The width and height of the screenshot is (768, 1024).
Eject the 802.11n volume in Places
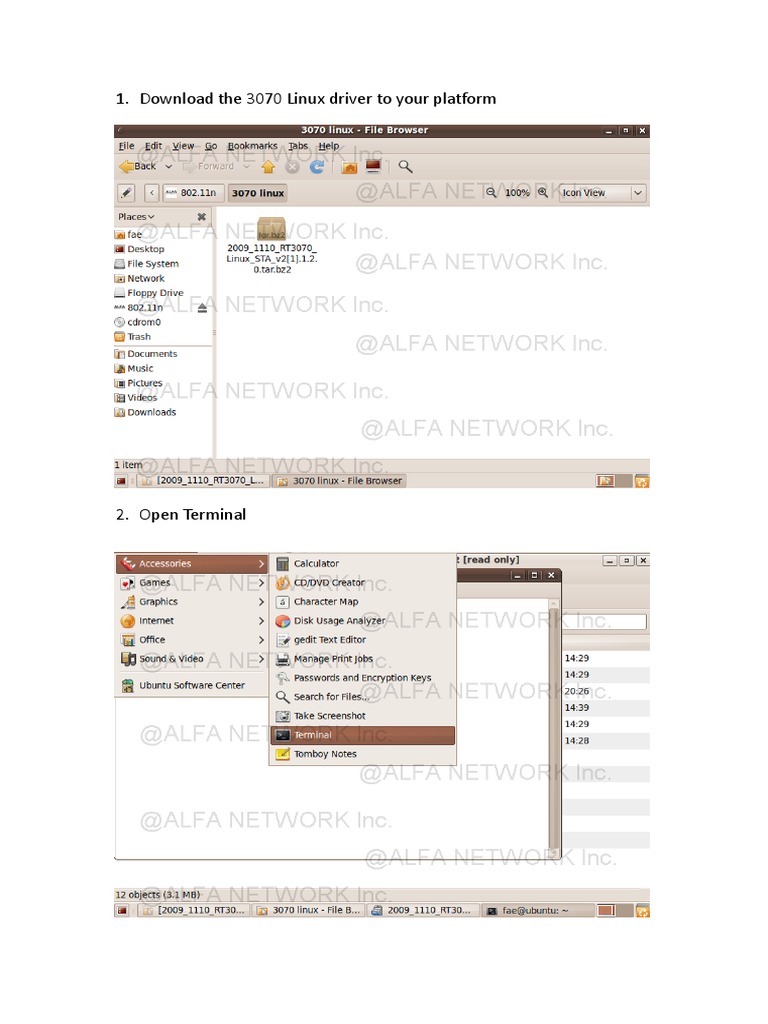coord(202,308)
